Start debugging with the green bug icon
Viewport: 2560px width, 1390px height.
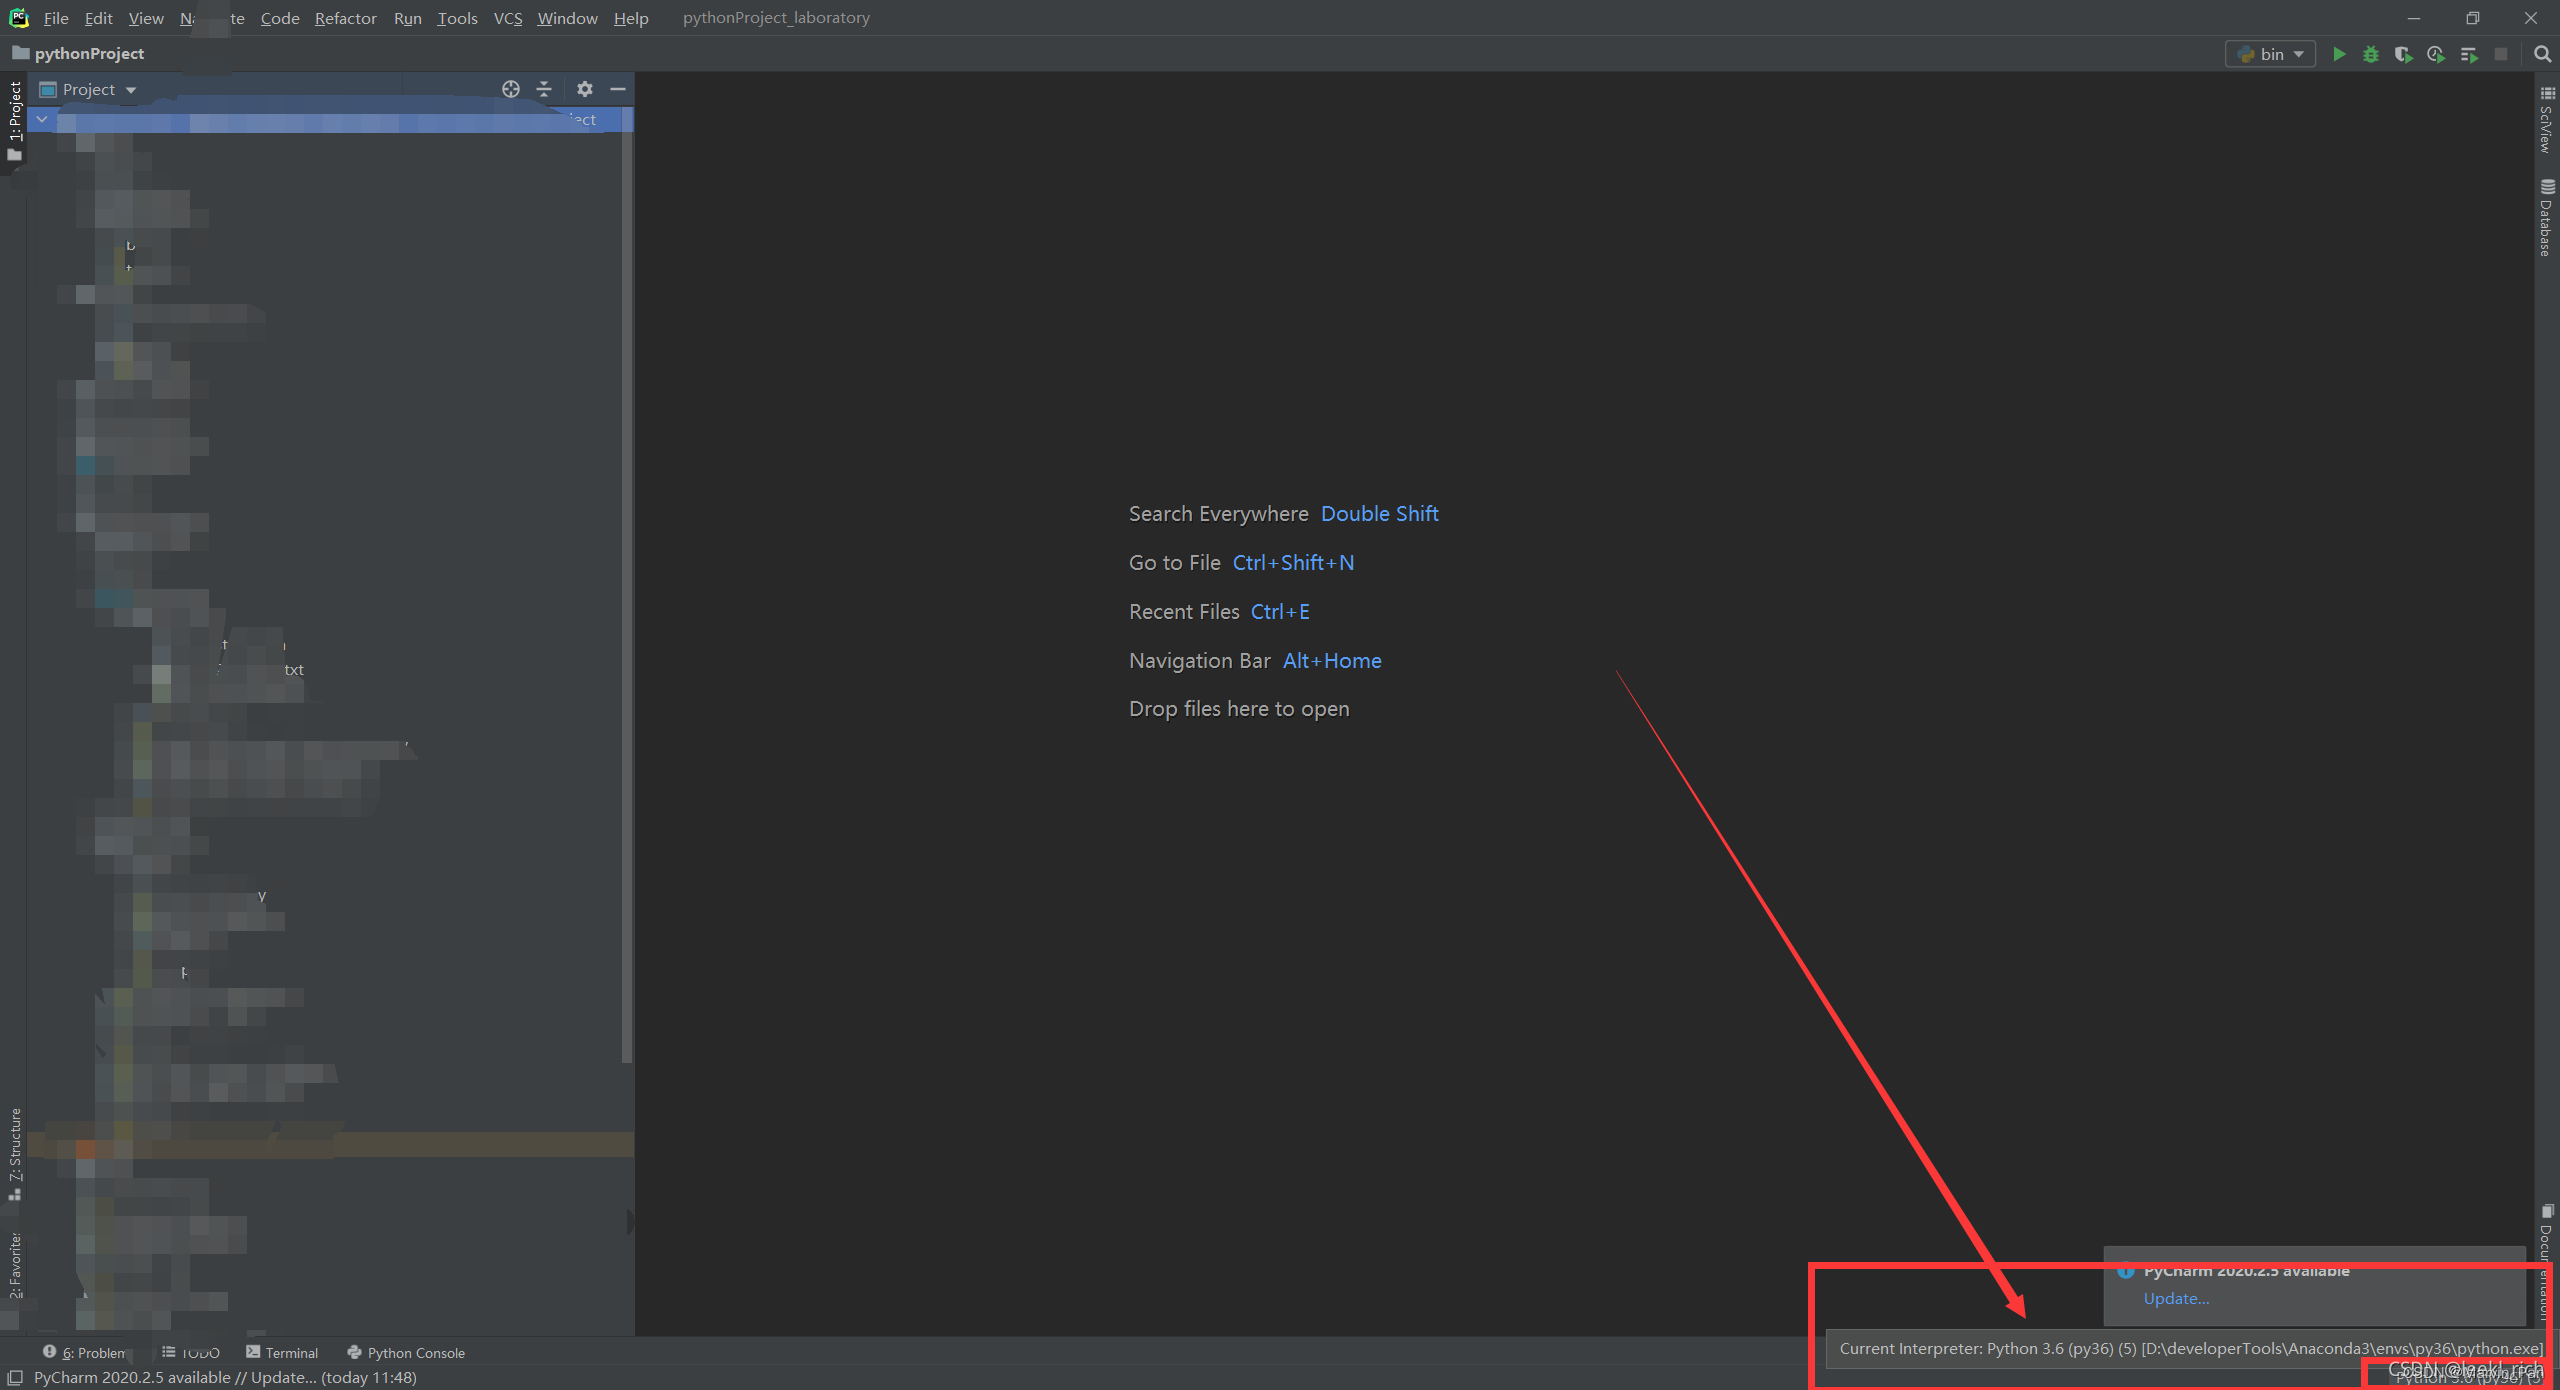click(x=2370, y=54)
